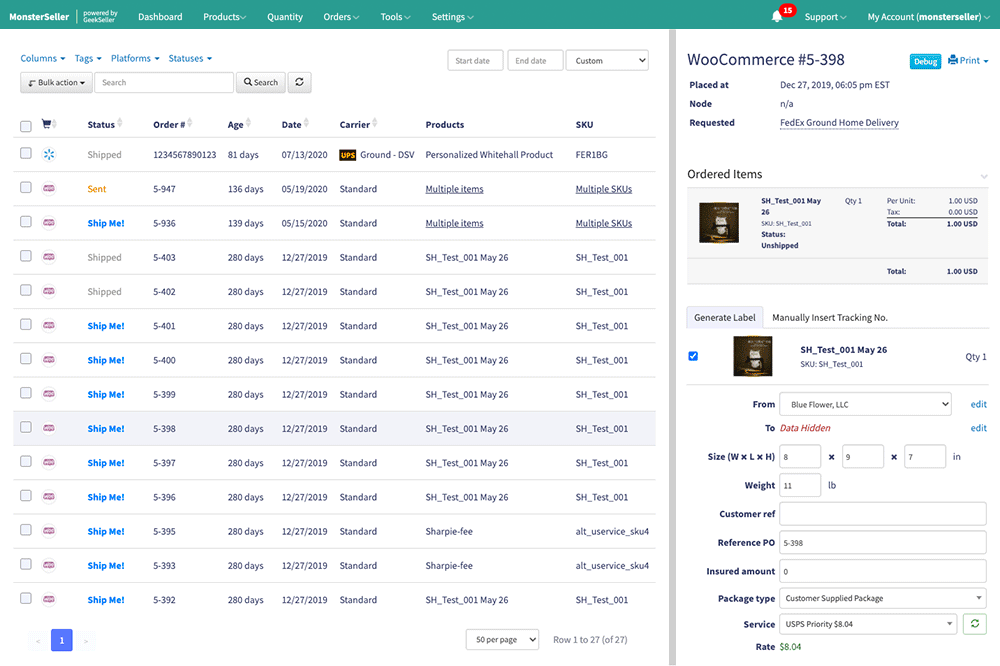Open Multiple items link for order 5-947
1000x666 pixels.
(454, 189)
